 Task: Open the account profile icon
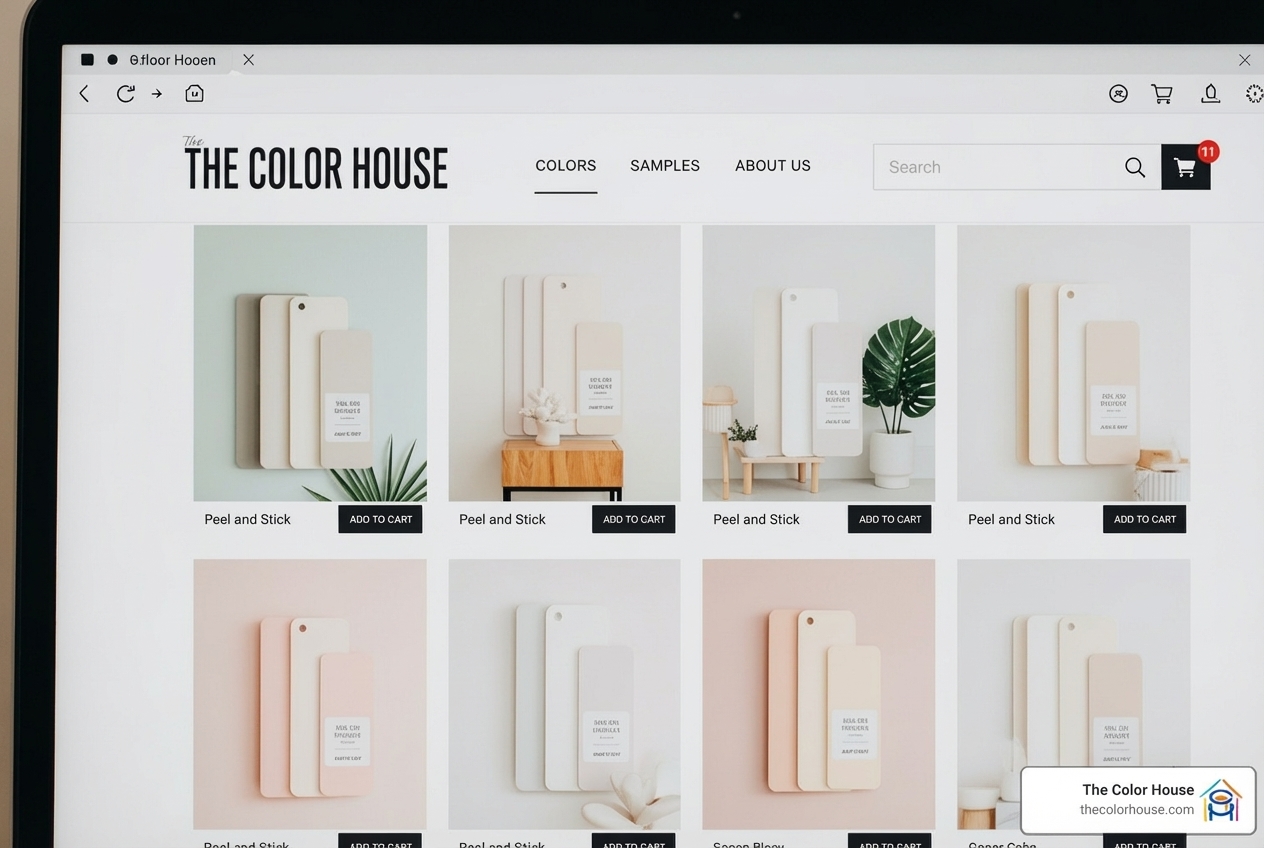[1117, 93]
